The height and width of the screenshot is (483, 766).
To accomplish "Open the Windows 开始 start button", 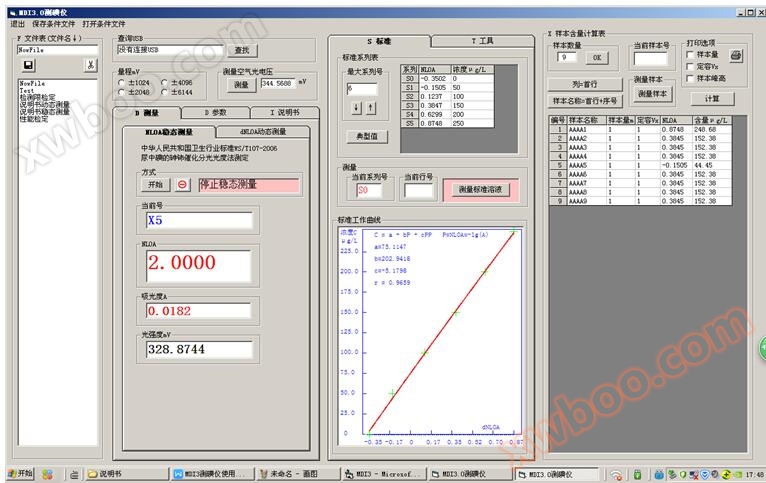I will click(19, 473).
